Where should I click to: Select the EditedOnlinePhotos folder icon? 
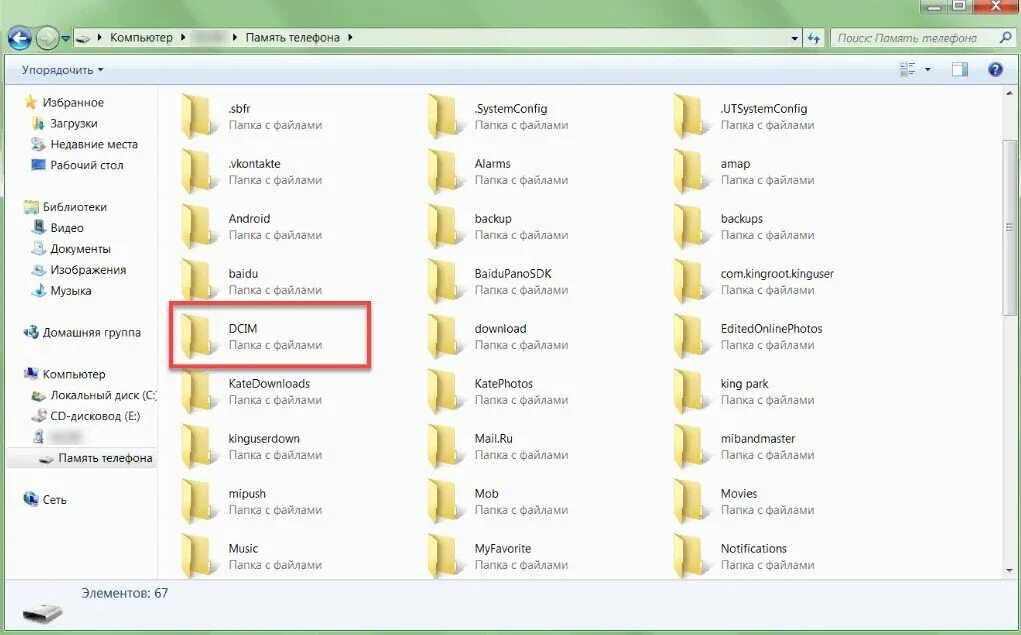point(690,336)
